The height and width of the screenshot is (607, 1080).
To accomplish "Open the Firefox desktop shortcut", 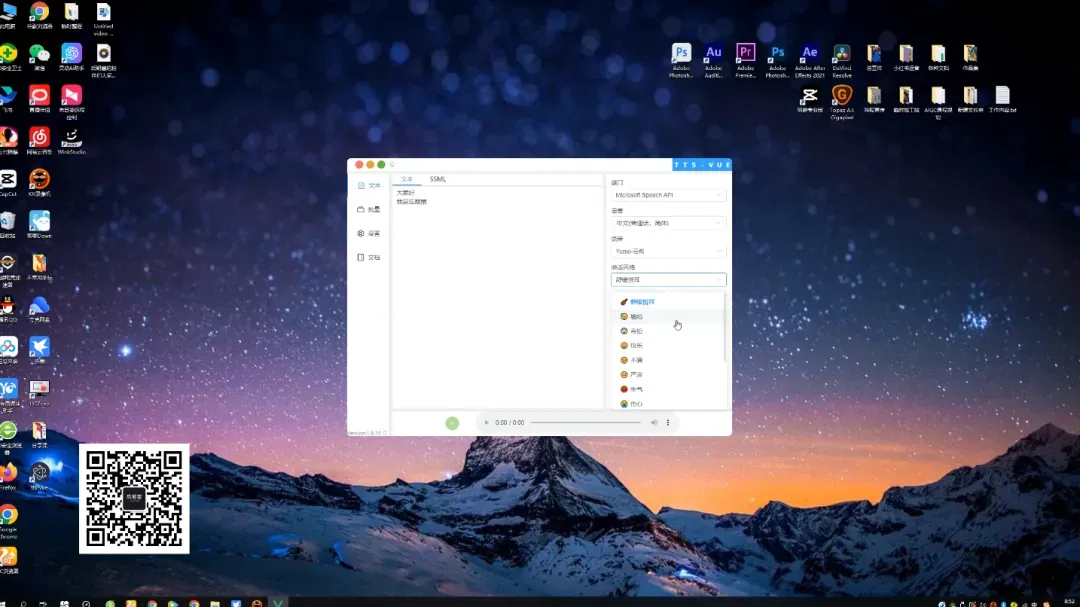I will [x=8, y=476].
